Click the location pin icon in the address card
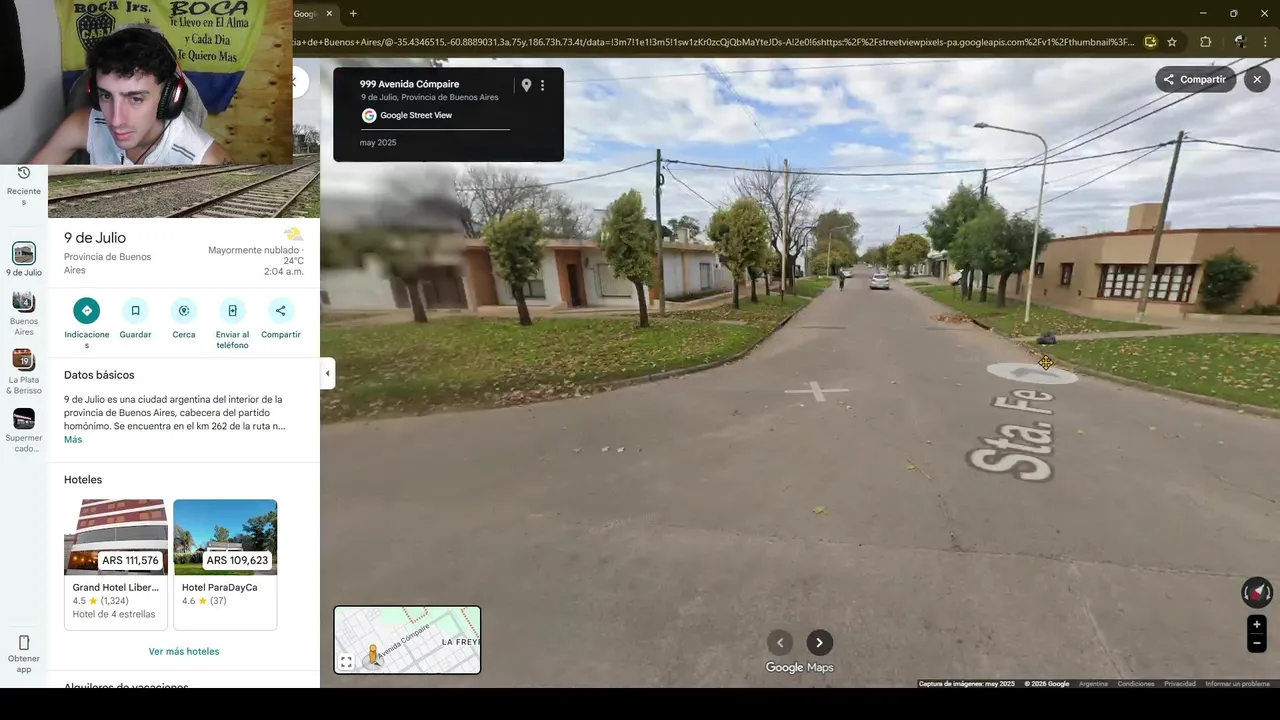This screenshot has width=1280, height=720. point(526,86)
